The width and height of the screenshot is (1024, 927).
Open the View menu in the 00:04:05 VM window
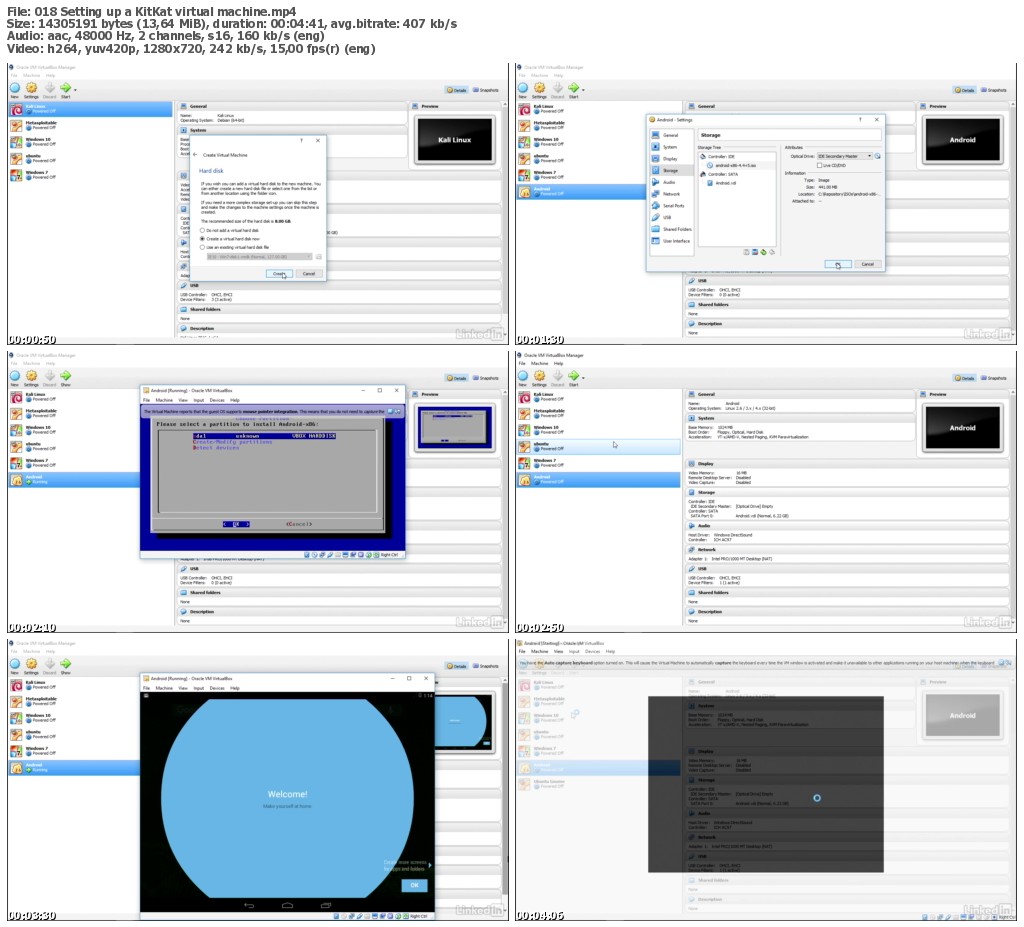pos(558,651)
